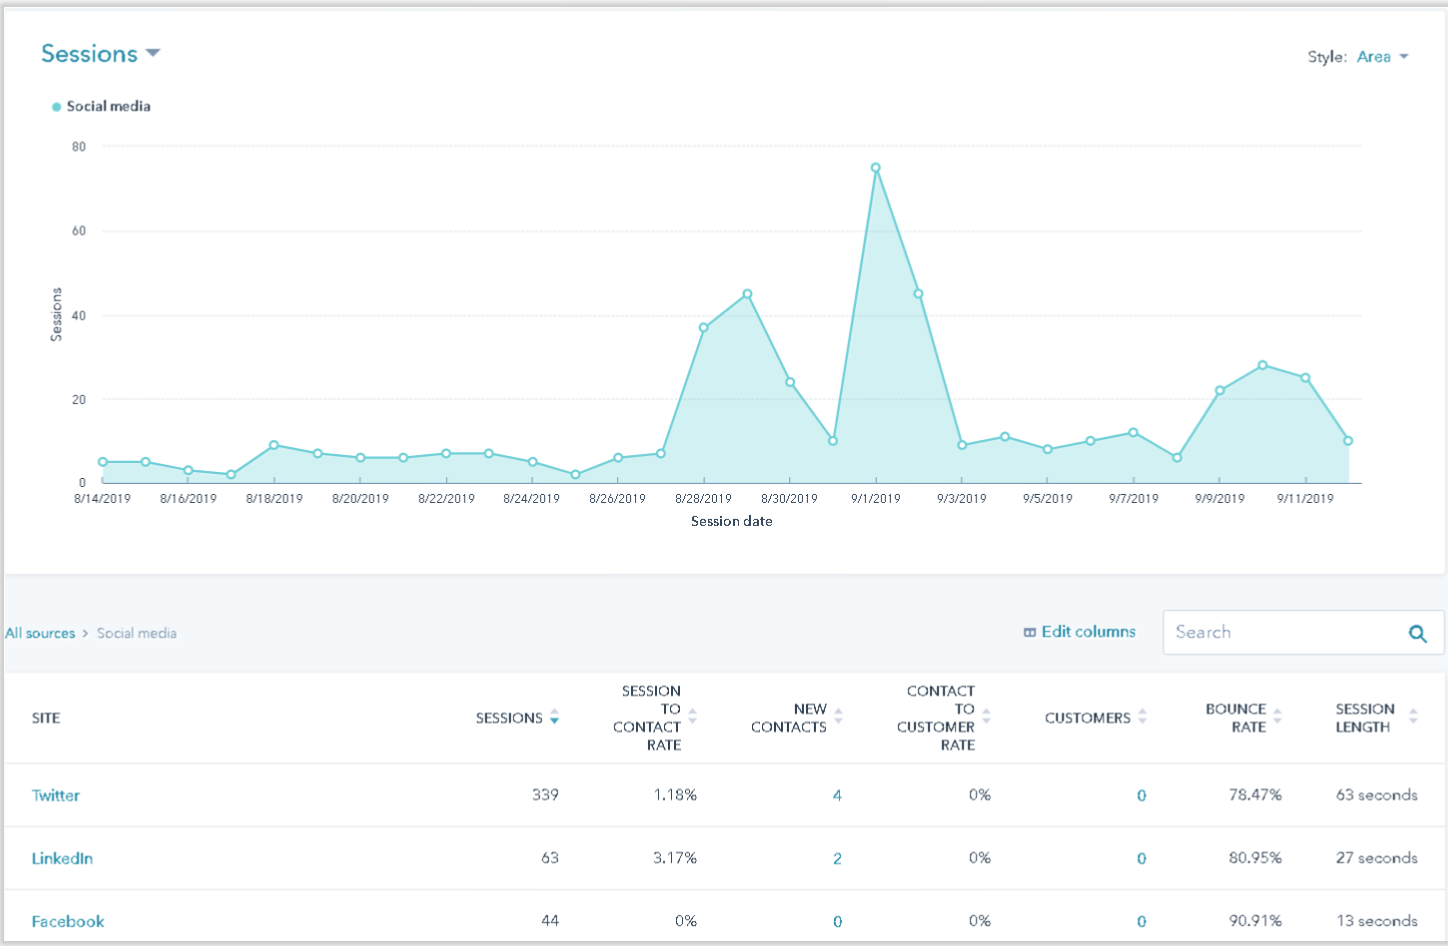The width and height of the screenshot is (1448, 946).
Task: Click the All sources breadcrumb link
Action: (x=40, y=633)
